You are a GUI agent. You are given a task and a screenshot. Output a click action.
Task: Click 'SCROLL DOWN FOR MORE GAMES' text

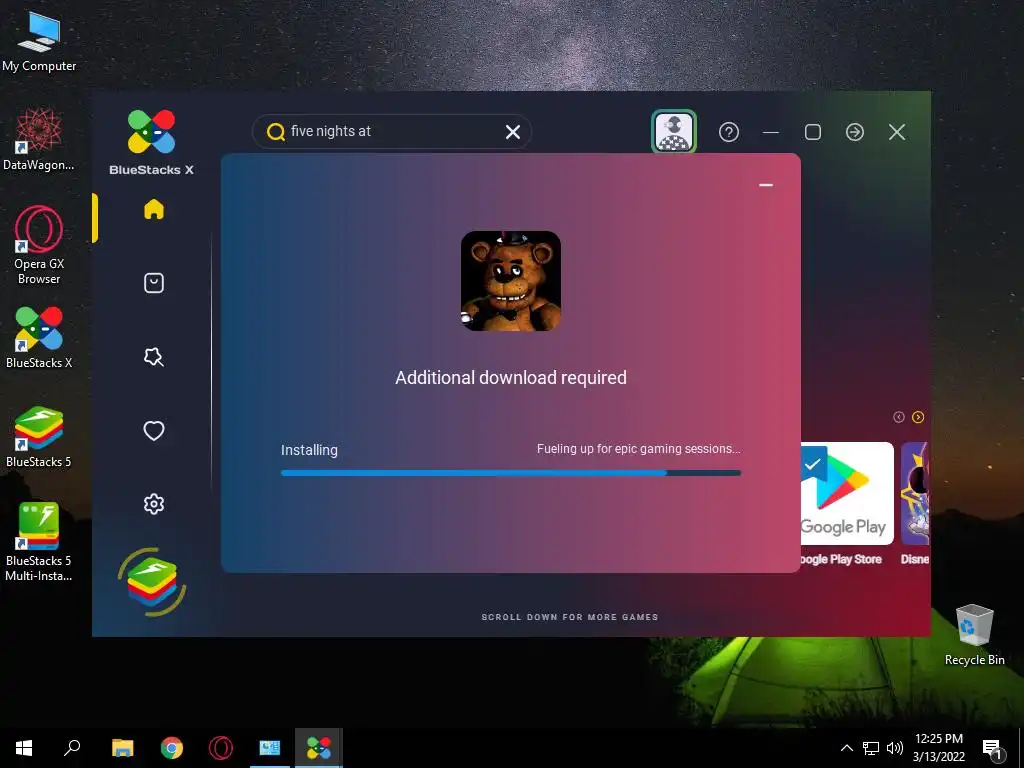pyautogui.click(x=569, y=617)
